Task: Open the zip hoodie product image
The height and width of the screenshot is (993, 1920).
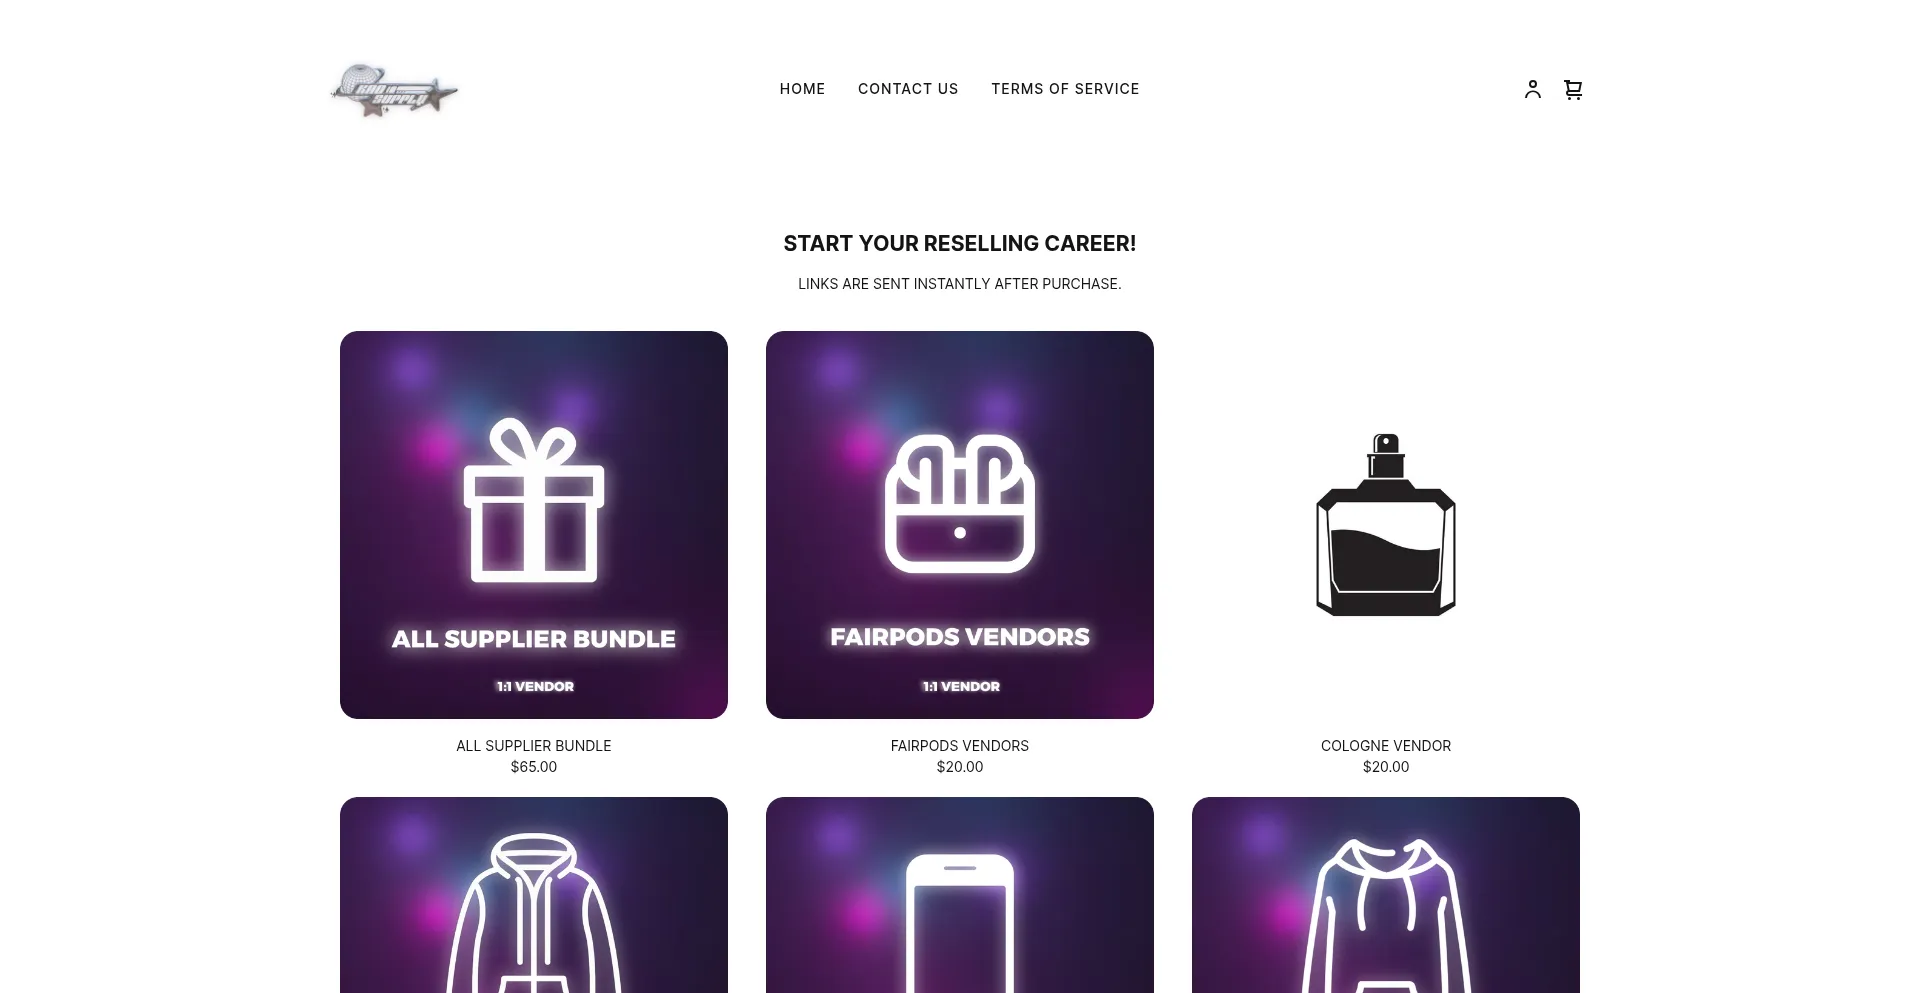Action: (x=534, y=895)
